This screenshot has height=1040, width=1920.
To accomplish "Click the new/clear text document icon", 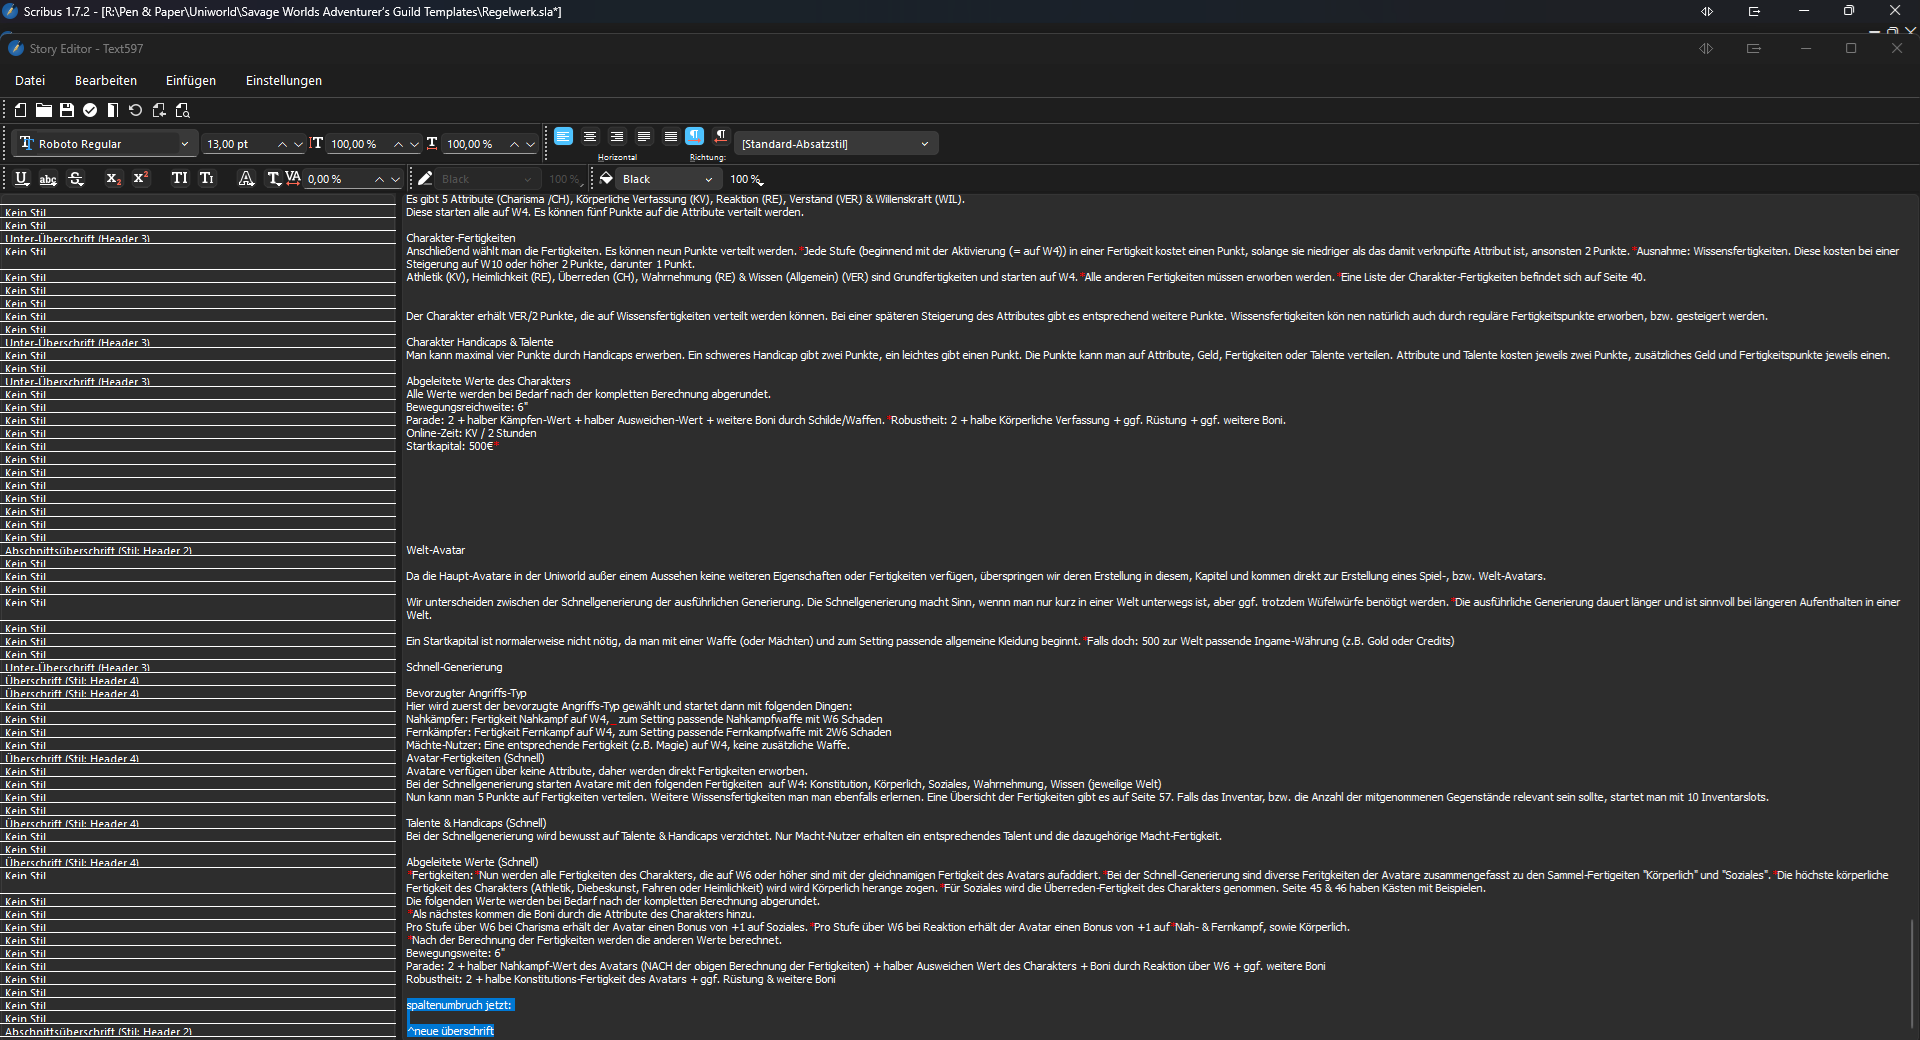I will point(20,110).
